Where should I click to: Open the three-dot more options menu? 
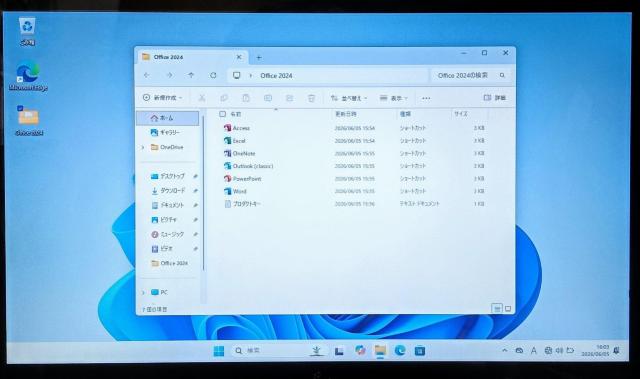(x=426, y=98)
